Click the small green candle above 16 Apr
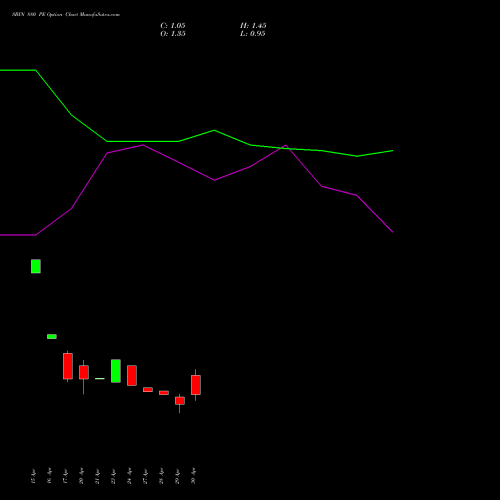The width and height of the screenshot is (500, 500). [52, 336]
